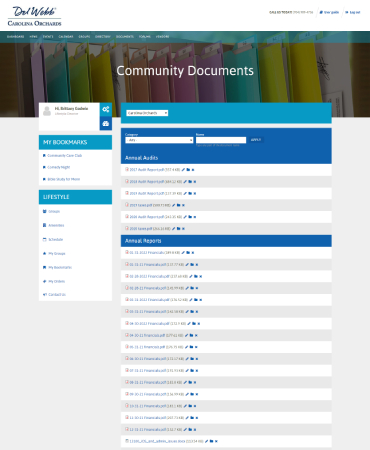Open Documents in the top navigation bar
This screenshot has height=450, width=370.
[125, 36]
